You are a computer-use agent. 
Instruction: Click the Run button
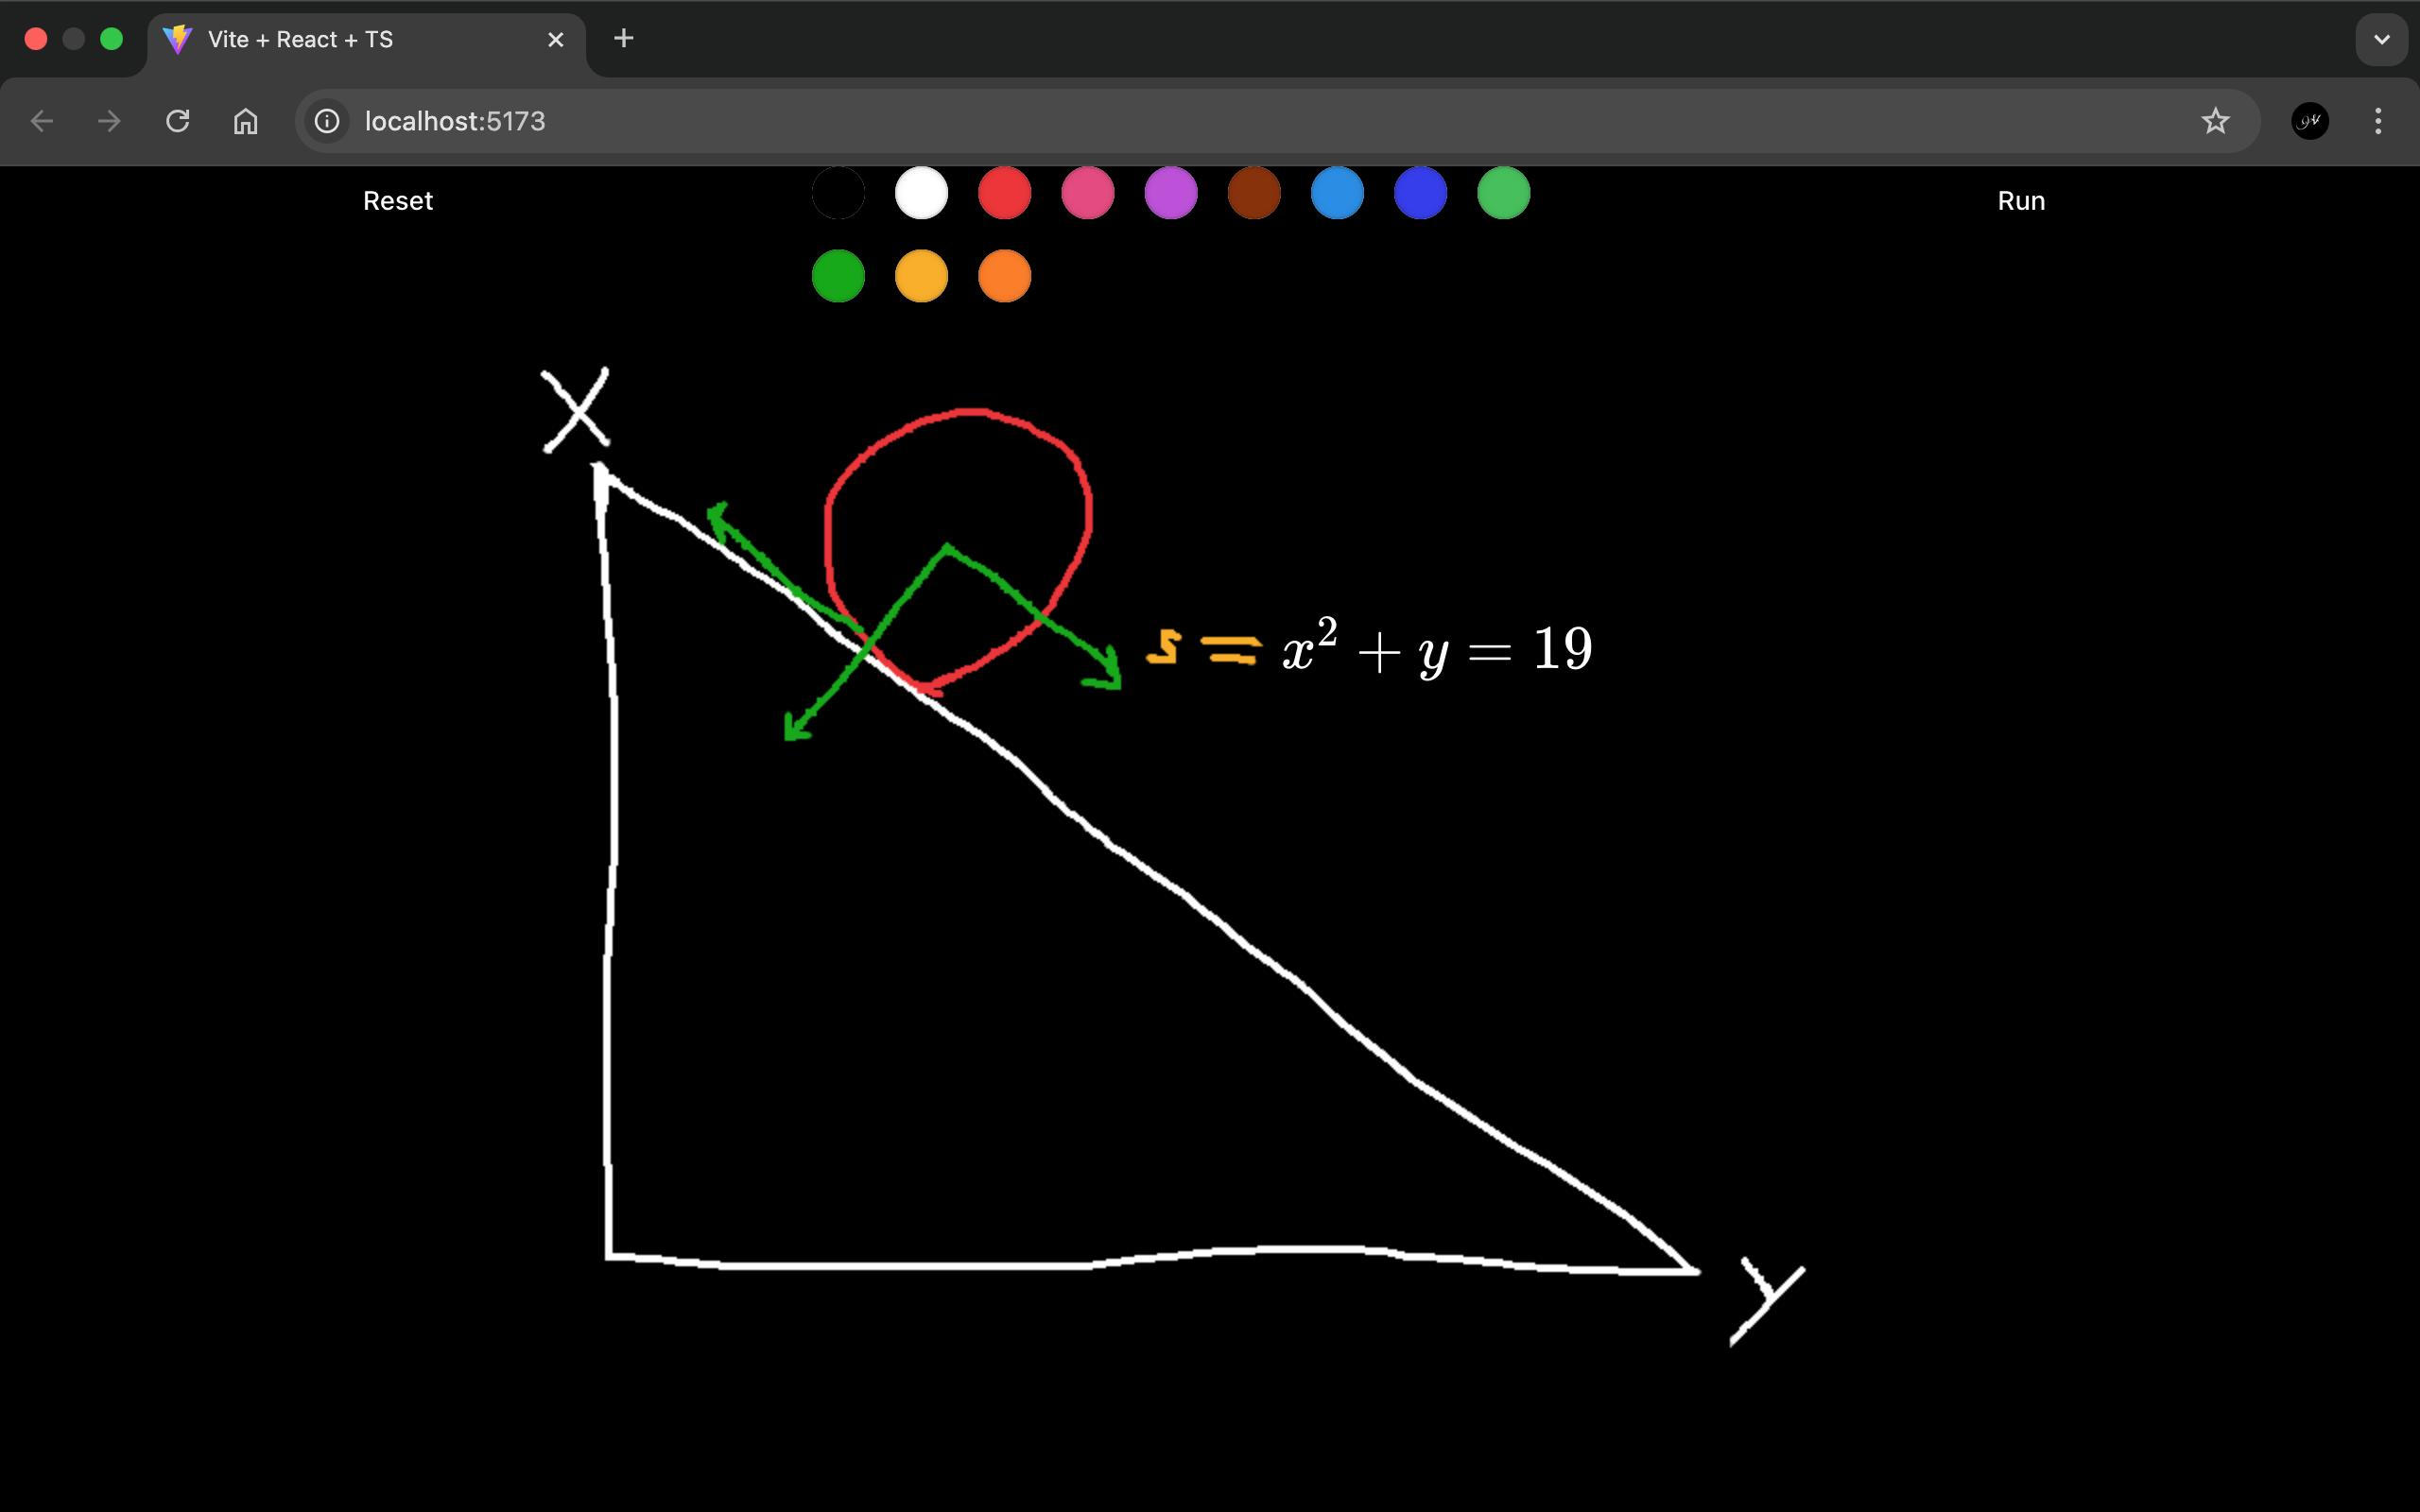coord(2021,200)
